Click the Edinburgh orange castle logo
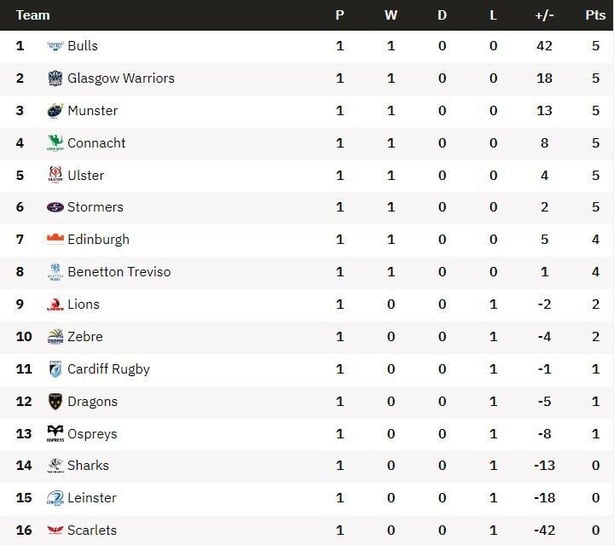This screenshot has width=614, height=545. (55, 238)
